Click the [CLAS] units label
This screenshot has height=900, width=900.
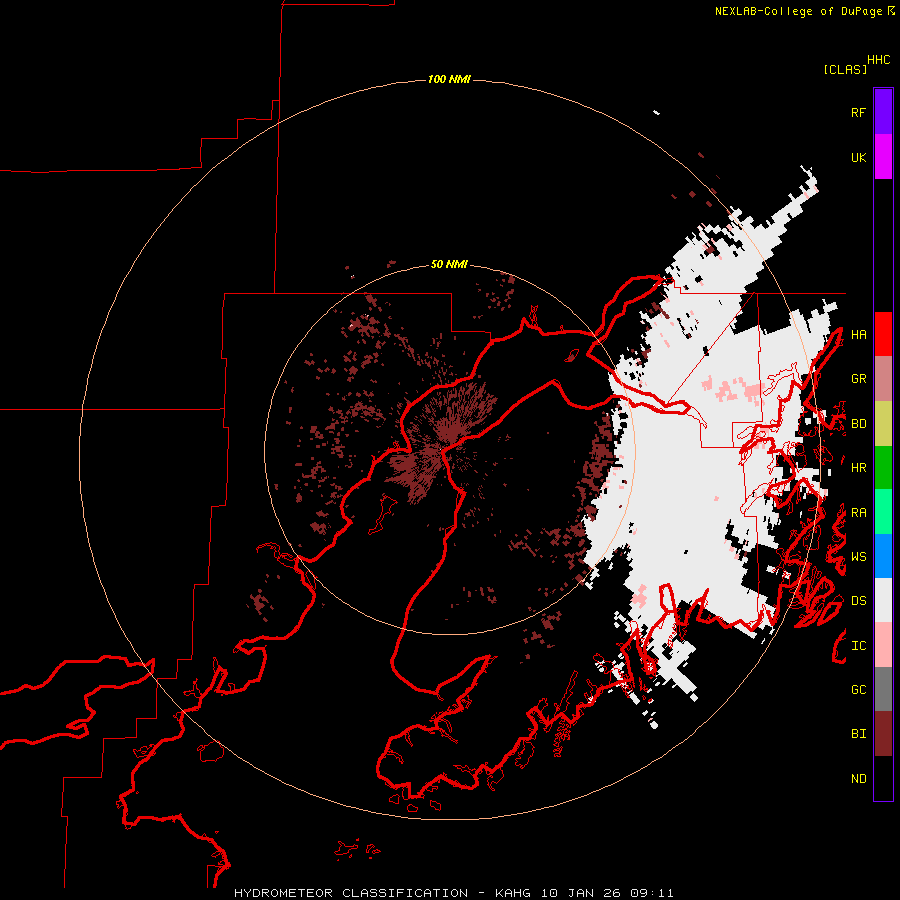845,69
